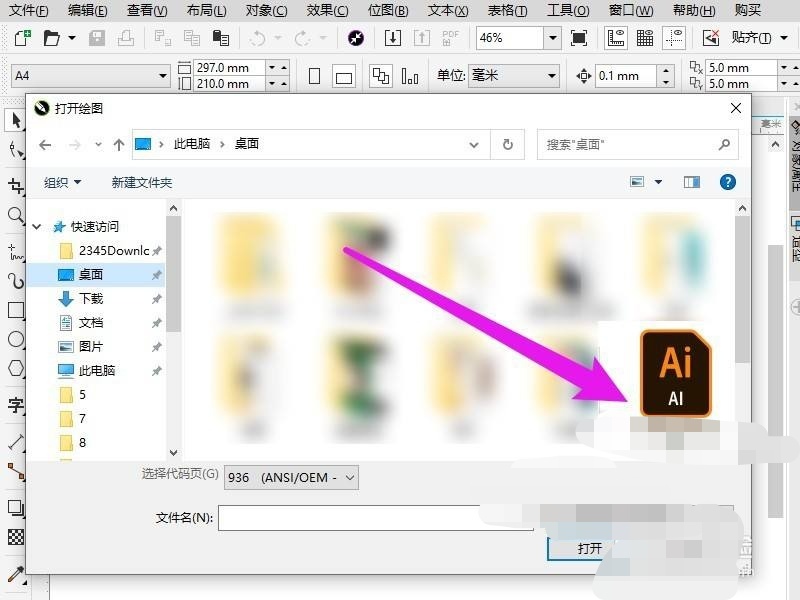Expand the address bar path history dropdown
This screenshot has height=600, width=800.
474,145
